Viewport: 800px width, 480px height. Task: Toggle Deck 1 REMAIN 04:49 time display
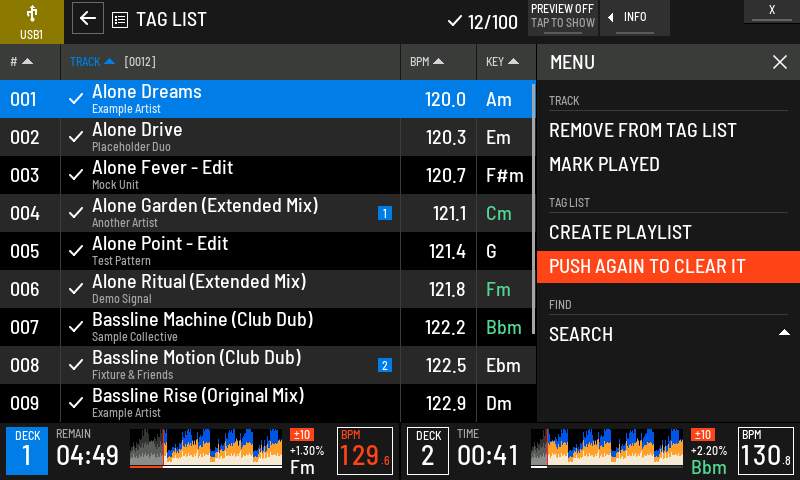coord(87,449)
